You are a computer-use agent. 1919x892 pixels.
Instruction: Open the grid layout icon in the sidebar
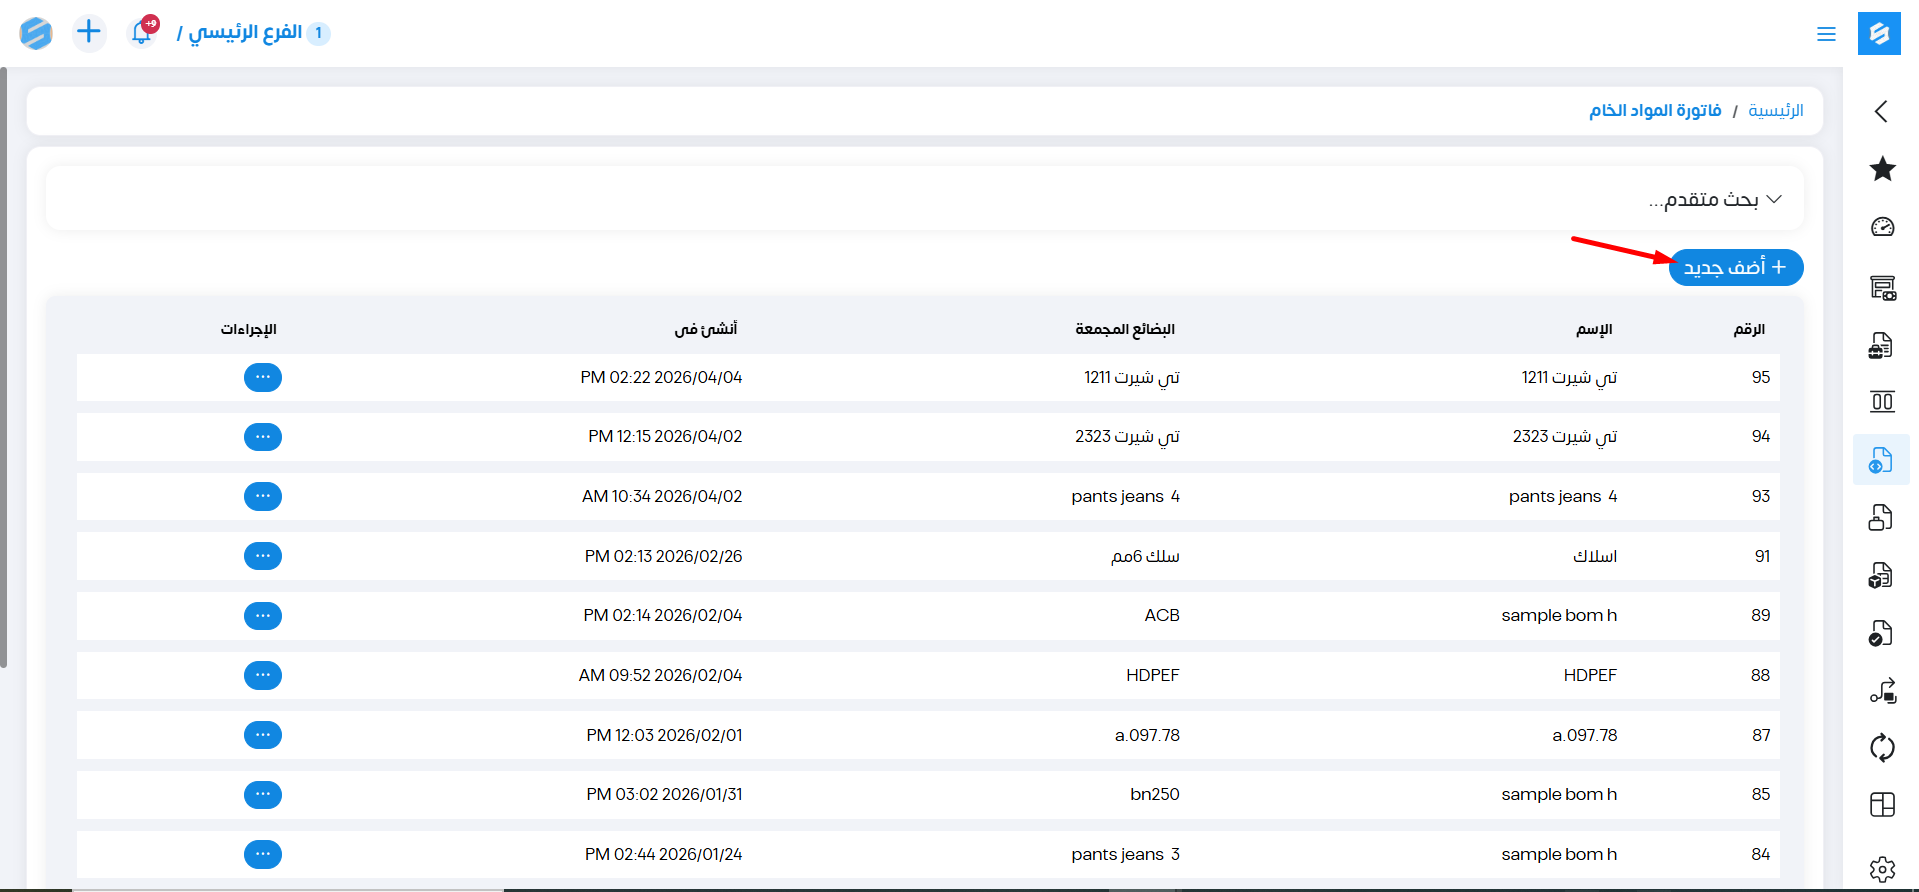(1882, 805)
